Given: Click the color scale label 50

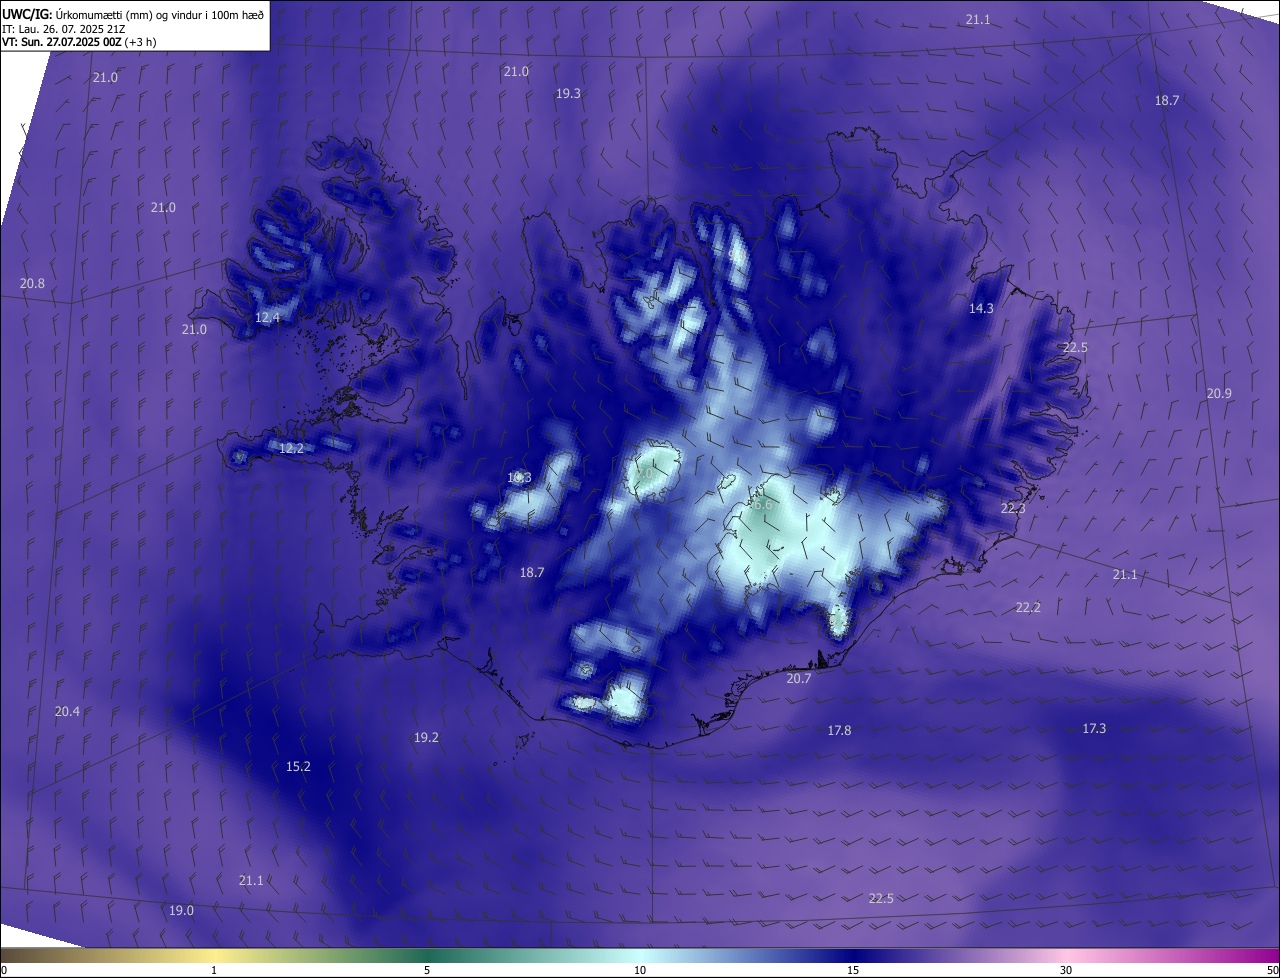Looking at the screenshot, I should [x=1272, y=970].
